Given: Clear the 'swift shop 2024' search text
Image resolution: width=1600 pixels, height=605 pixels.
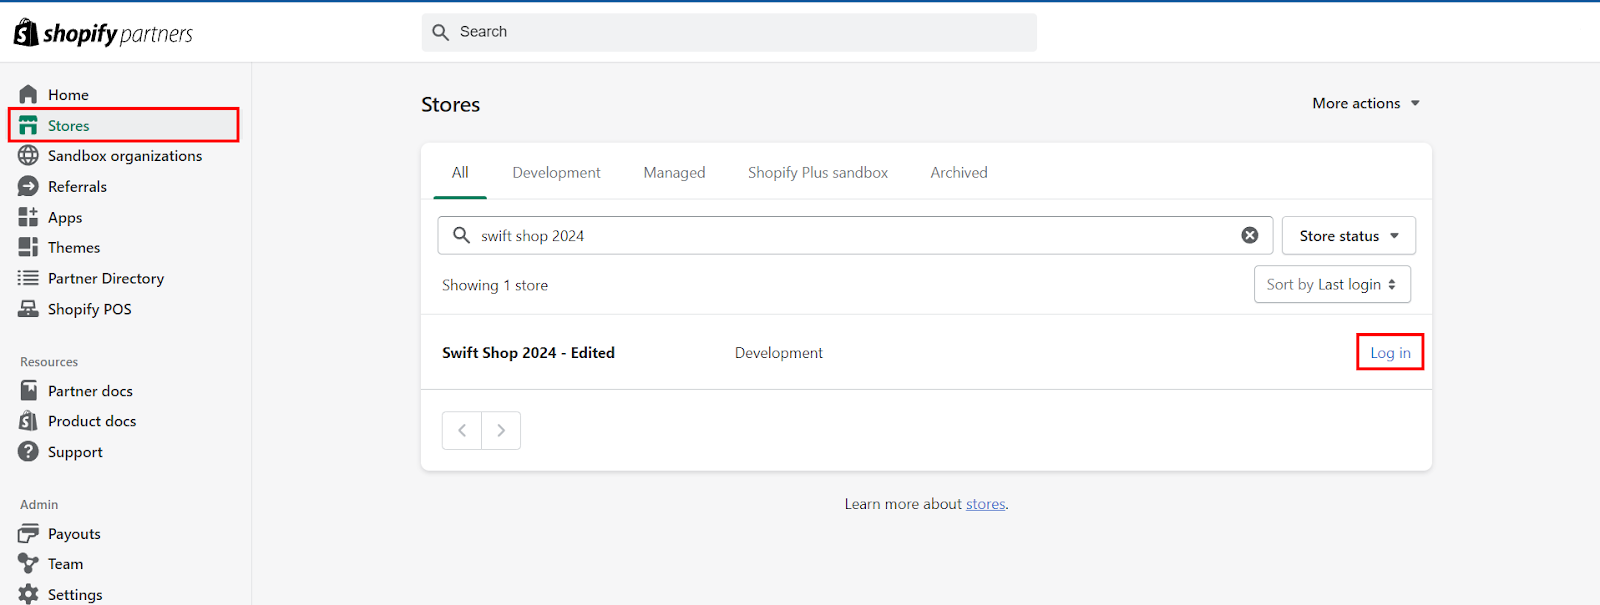Looking at the screenshot, I should 1250,235.
